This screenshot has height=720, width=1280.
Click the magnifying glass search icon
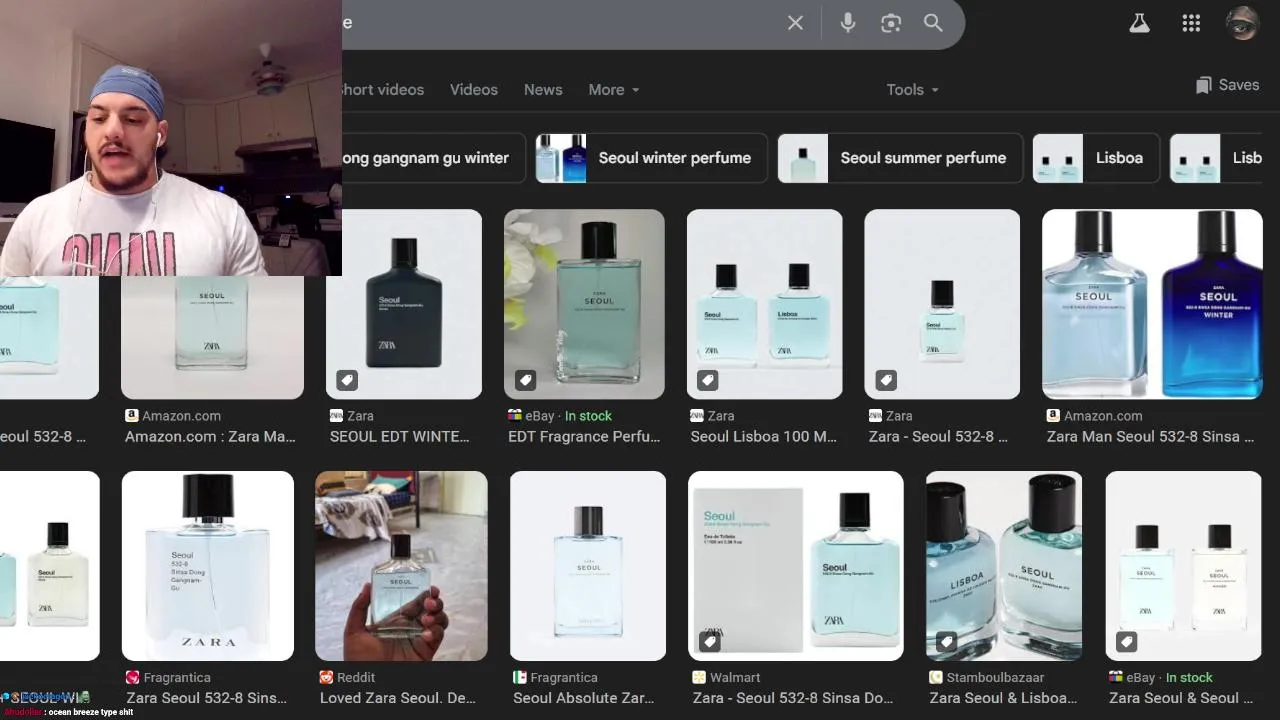coord(933,23)
